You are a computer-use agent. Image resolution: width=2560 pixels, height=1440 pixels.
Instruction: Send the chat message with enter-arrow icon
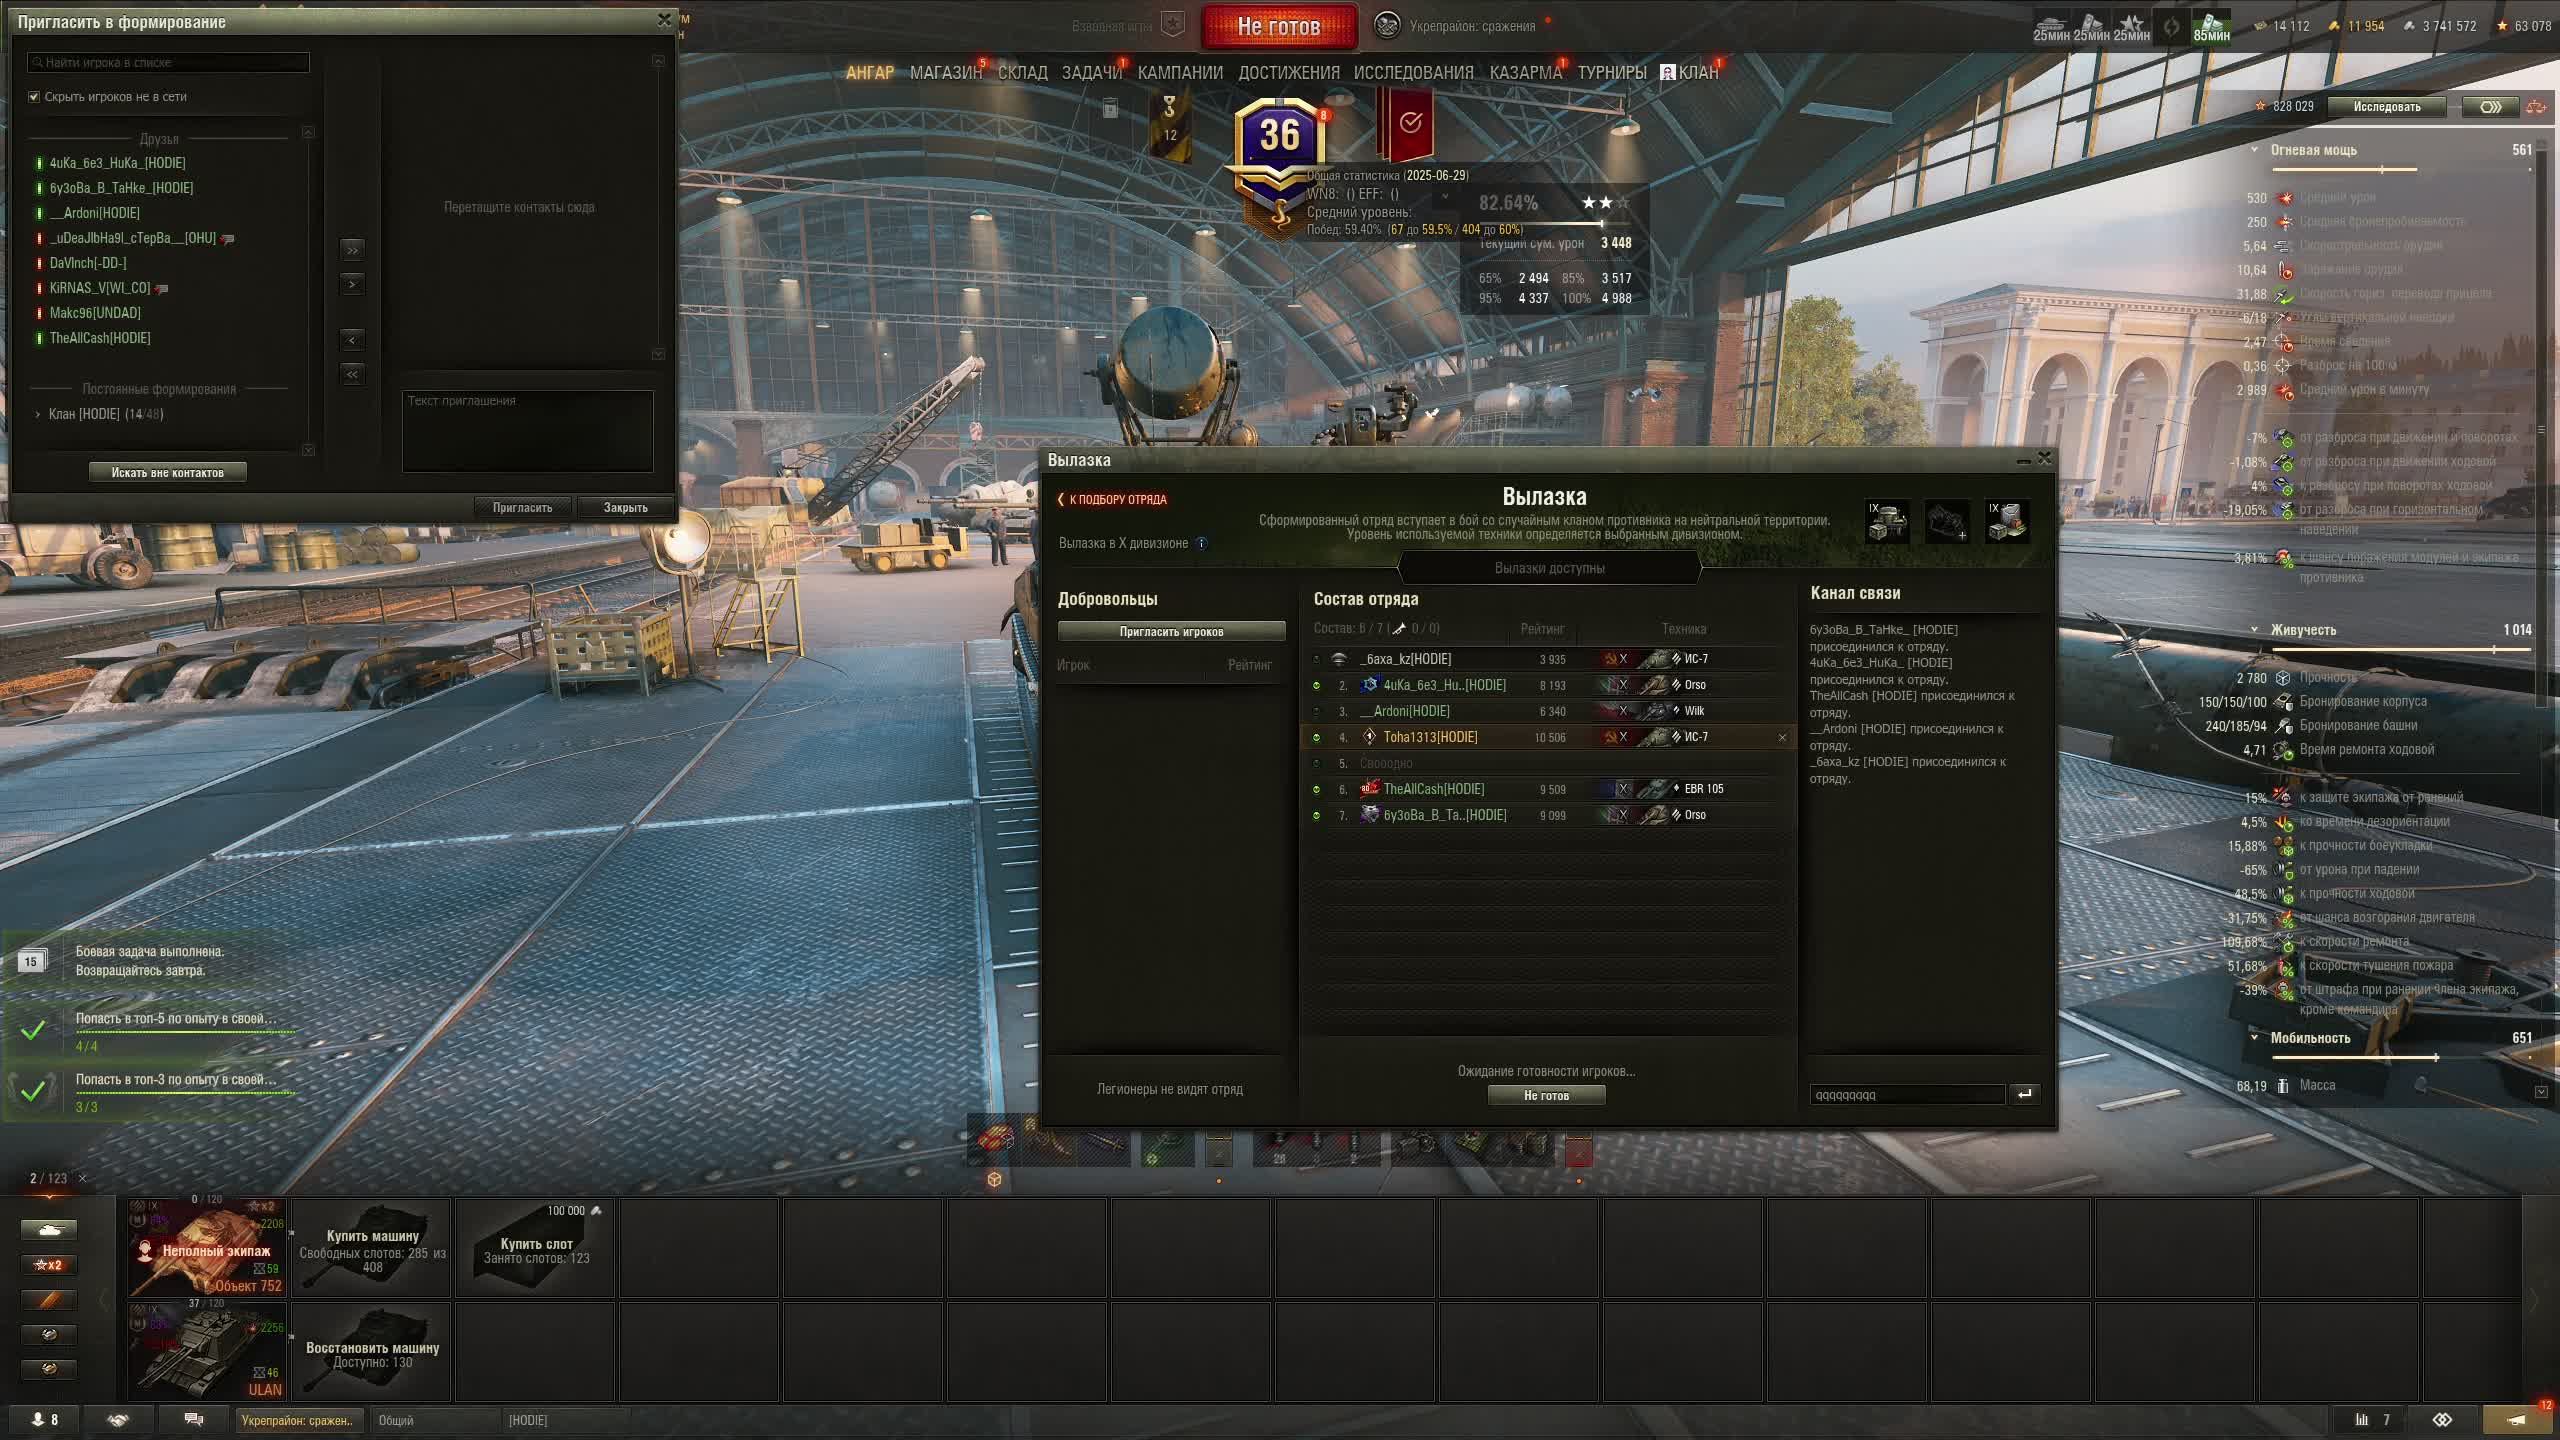(x=2025, y=1094)
